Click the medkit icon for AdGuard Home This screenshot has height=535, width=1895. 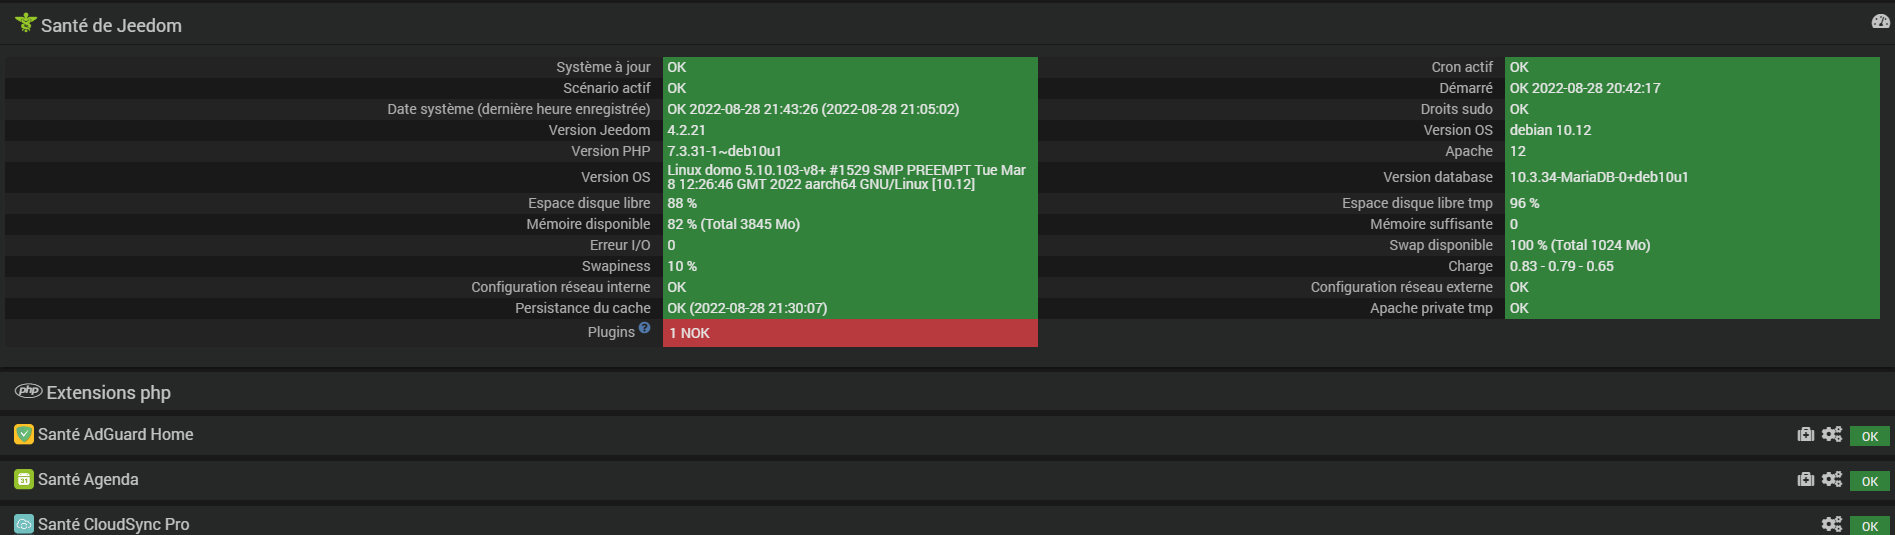[x=1805, y=434]
